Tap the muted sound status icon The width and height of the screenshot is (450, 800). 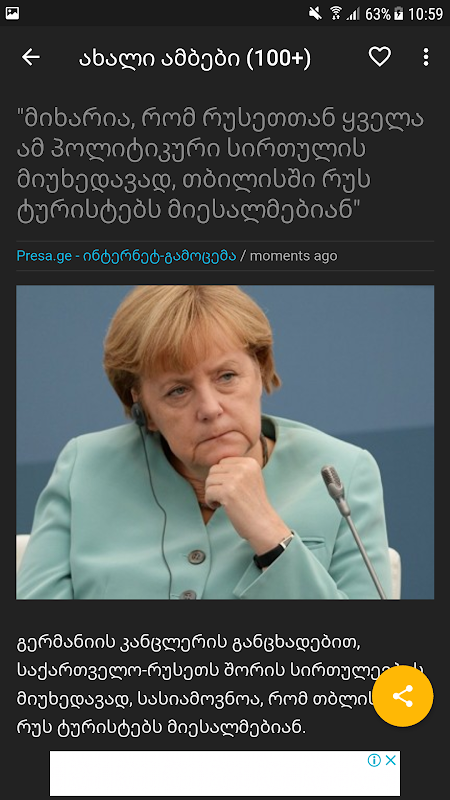(x=315, y=13)
